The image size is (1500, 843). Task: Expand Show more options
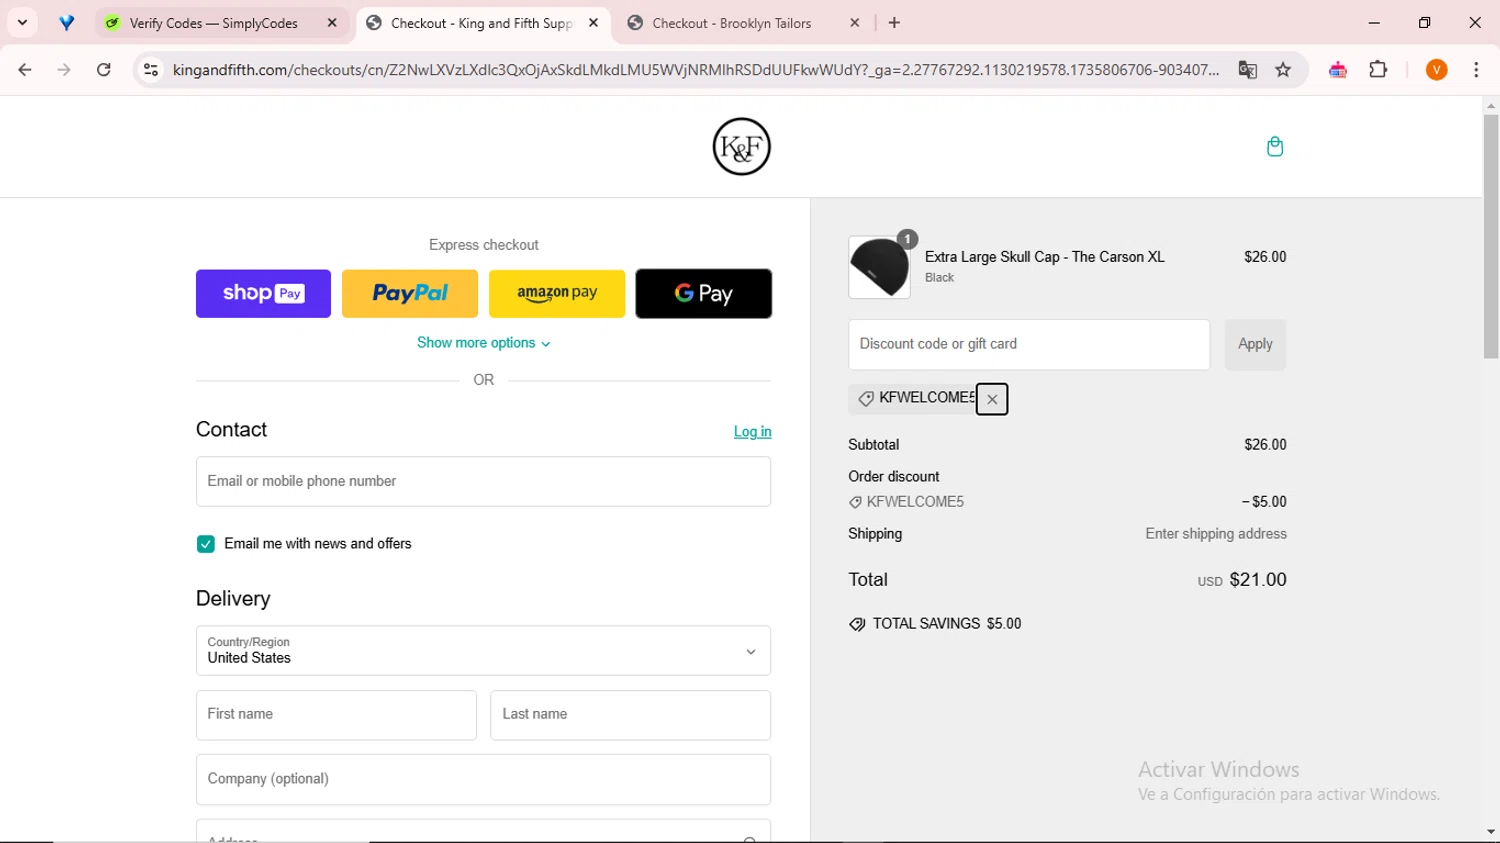coord(483,343)
